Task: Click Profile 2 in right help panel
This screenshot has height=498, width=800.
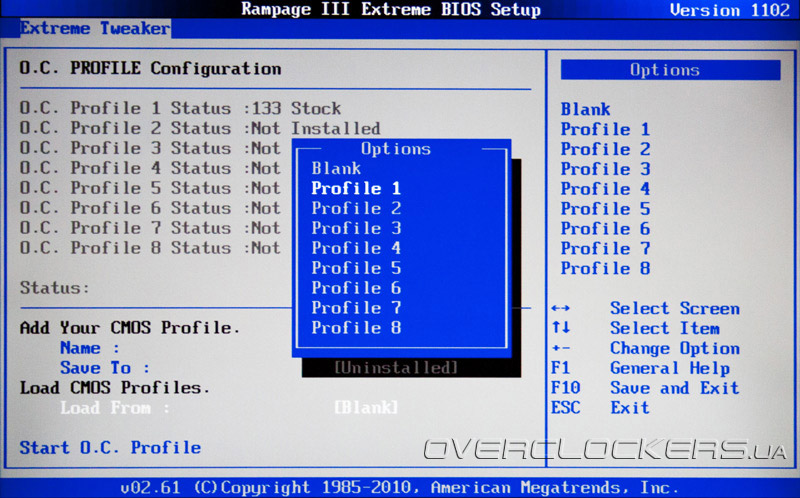Action: [605, 149]
